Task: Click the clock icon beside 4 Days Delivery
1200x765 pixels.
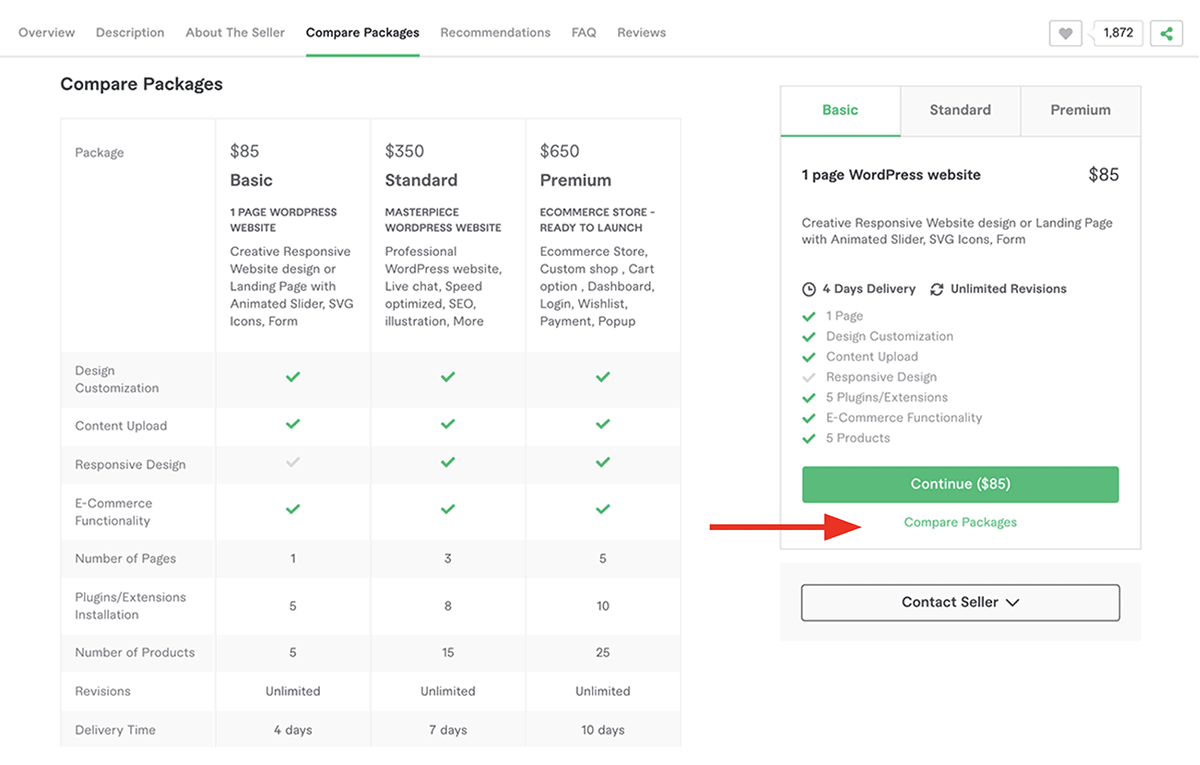Action: (809, 289)
